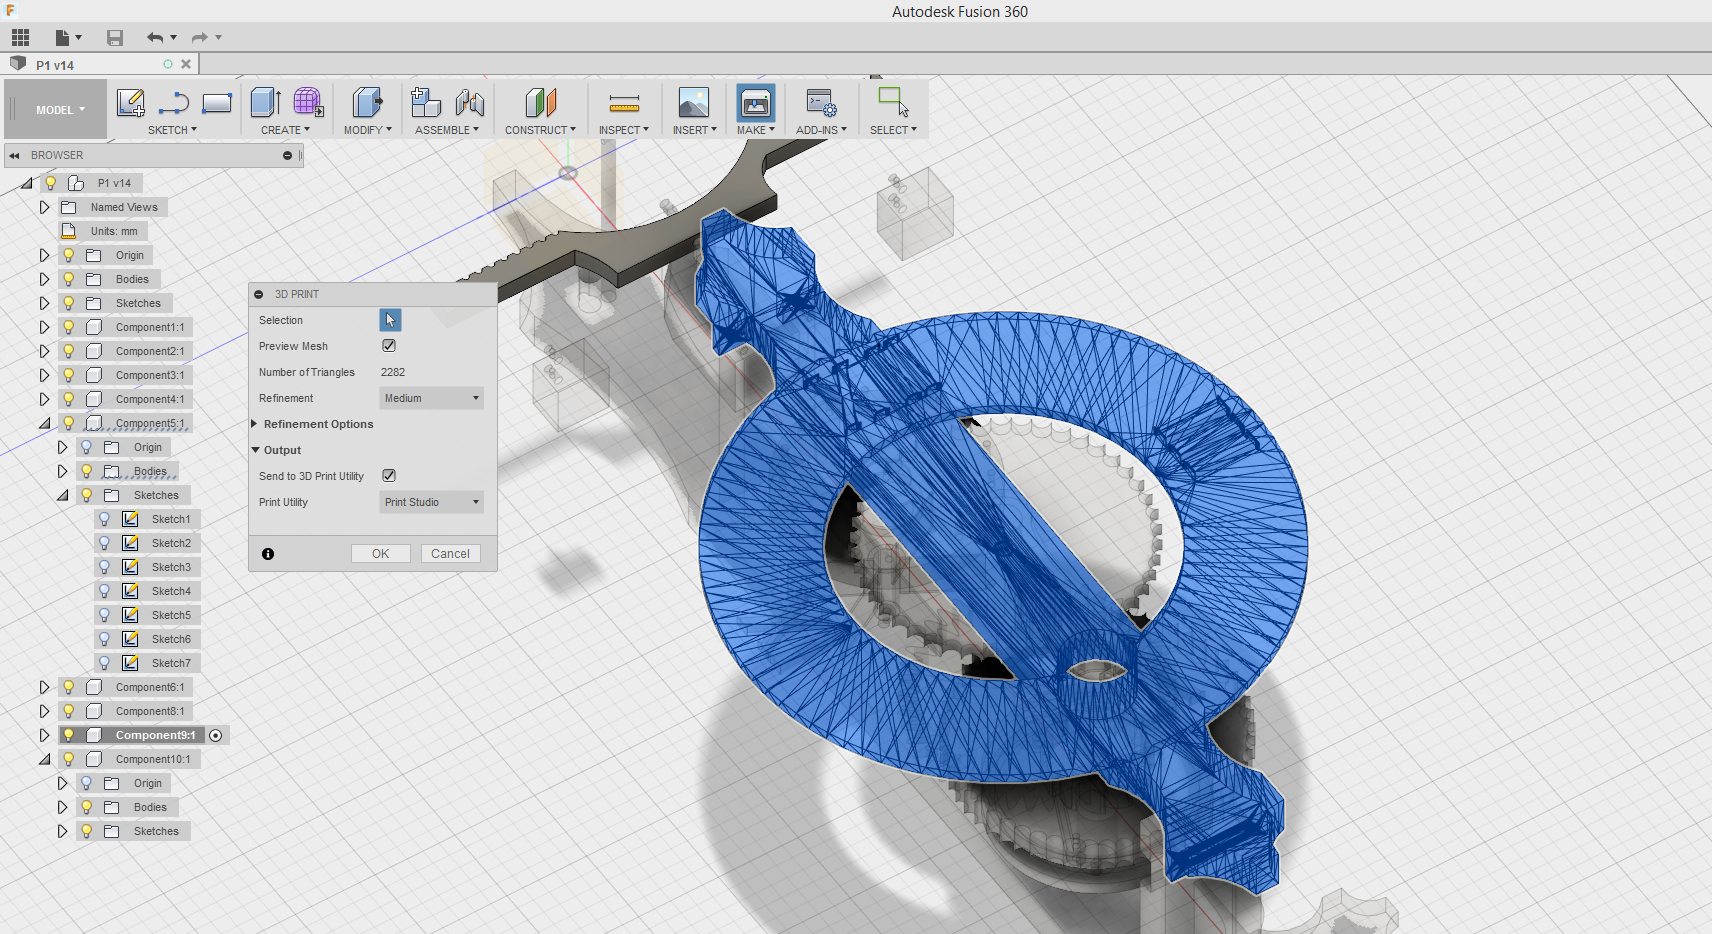Collapse Component5:1 tree node

tap(44, 423)
